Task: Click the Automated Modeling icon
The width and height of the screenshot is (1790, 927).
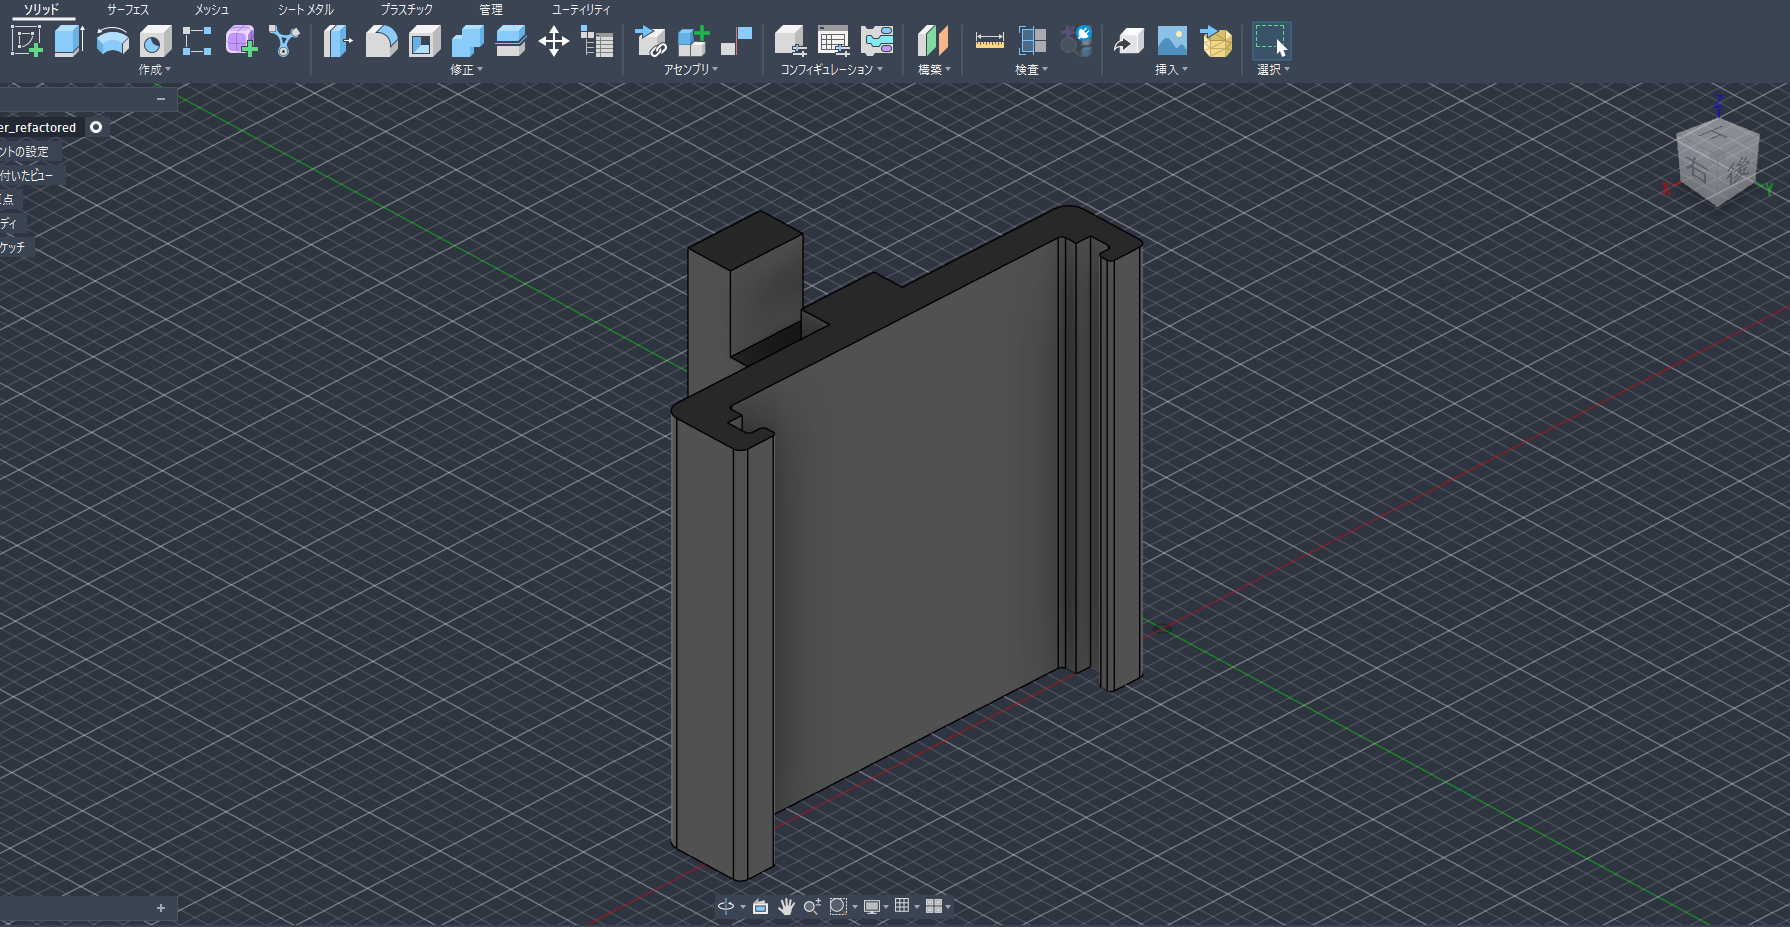Action: [284, 41]
